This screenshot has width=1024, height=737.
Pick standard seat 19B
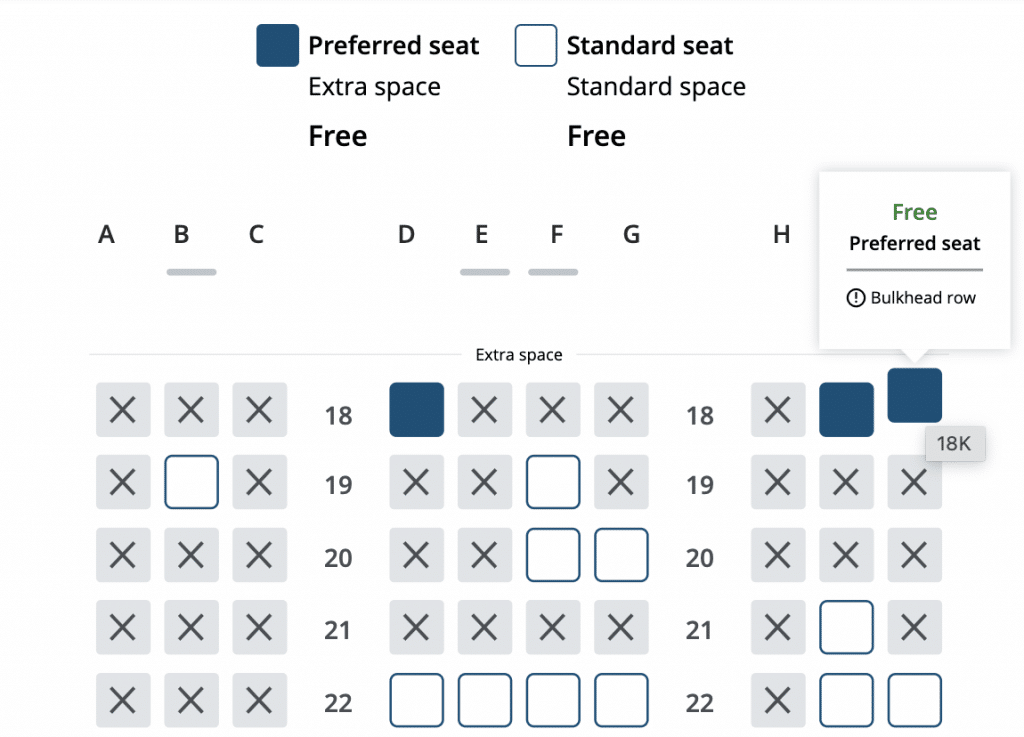pos(191,482)
